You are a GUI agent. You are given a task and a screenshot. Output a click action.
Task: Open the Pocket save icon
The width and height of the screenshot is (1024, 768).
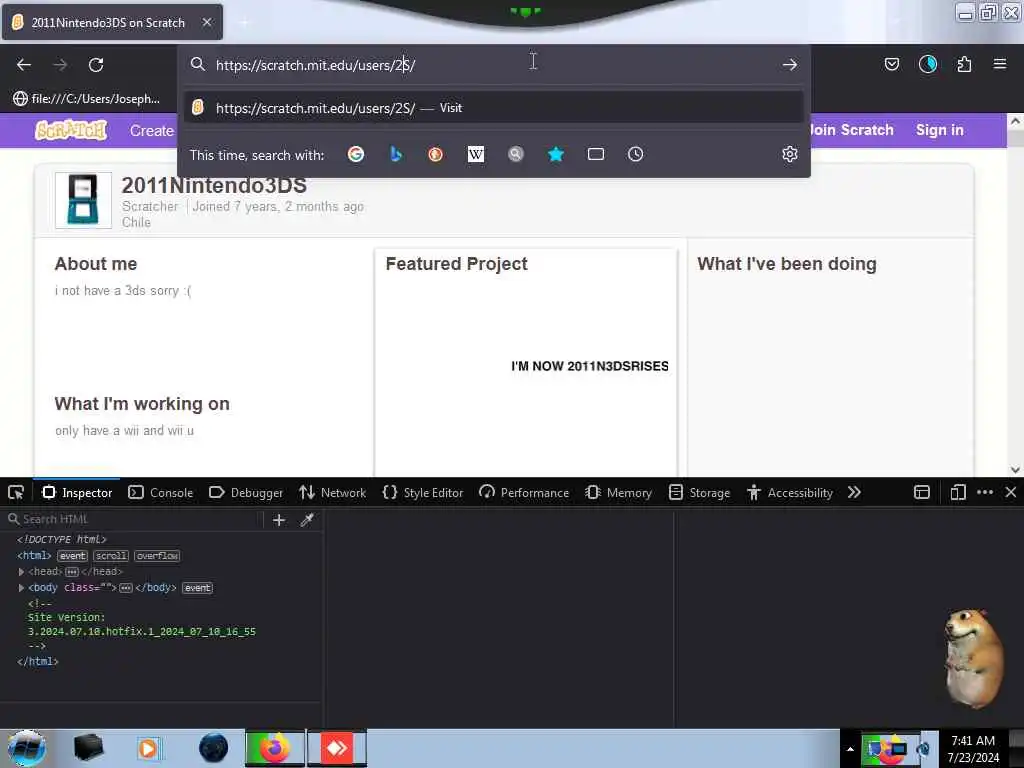pyautogui.click(x=891, y=64)
